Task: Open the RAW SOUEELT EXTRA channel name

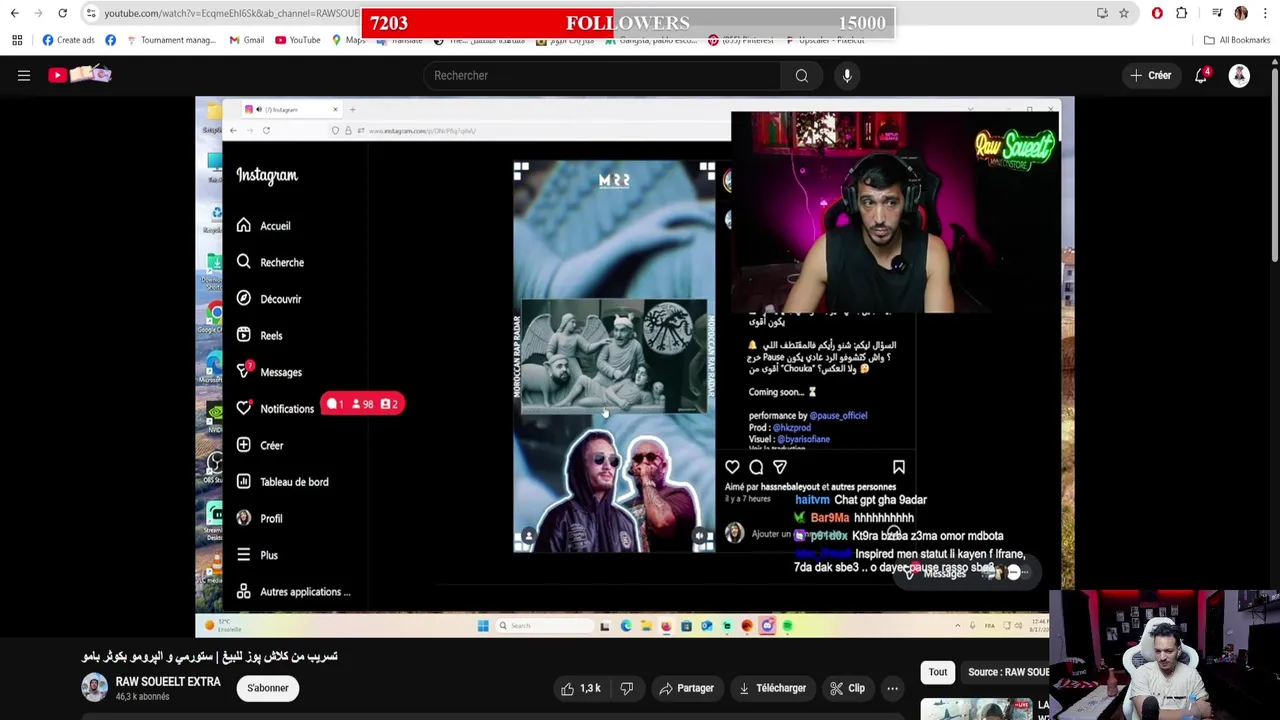Action: 168,682
